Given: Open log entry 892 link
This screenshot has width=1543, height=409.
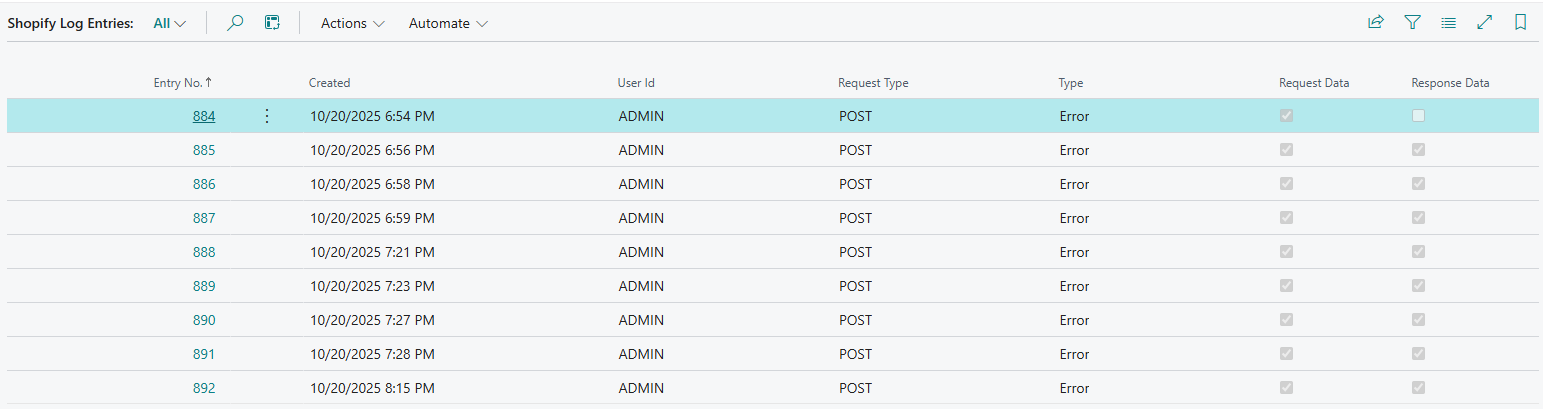Looking at the screenshot, I should coord(203,388).
